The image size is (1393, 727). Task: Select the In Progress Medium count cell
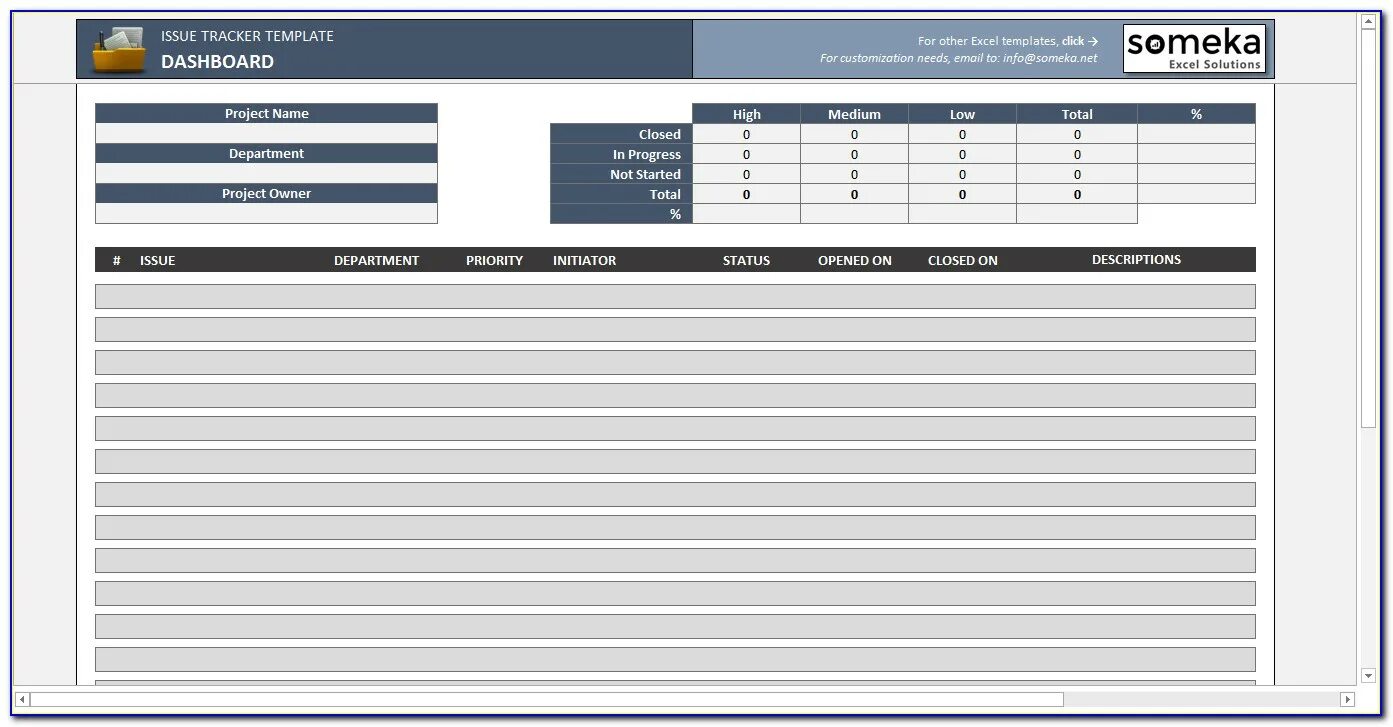854,154
